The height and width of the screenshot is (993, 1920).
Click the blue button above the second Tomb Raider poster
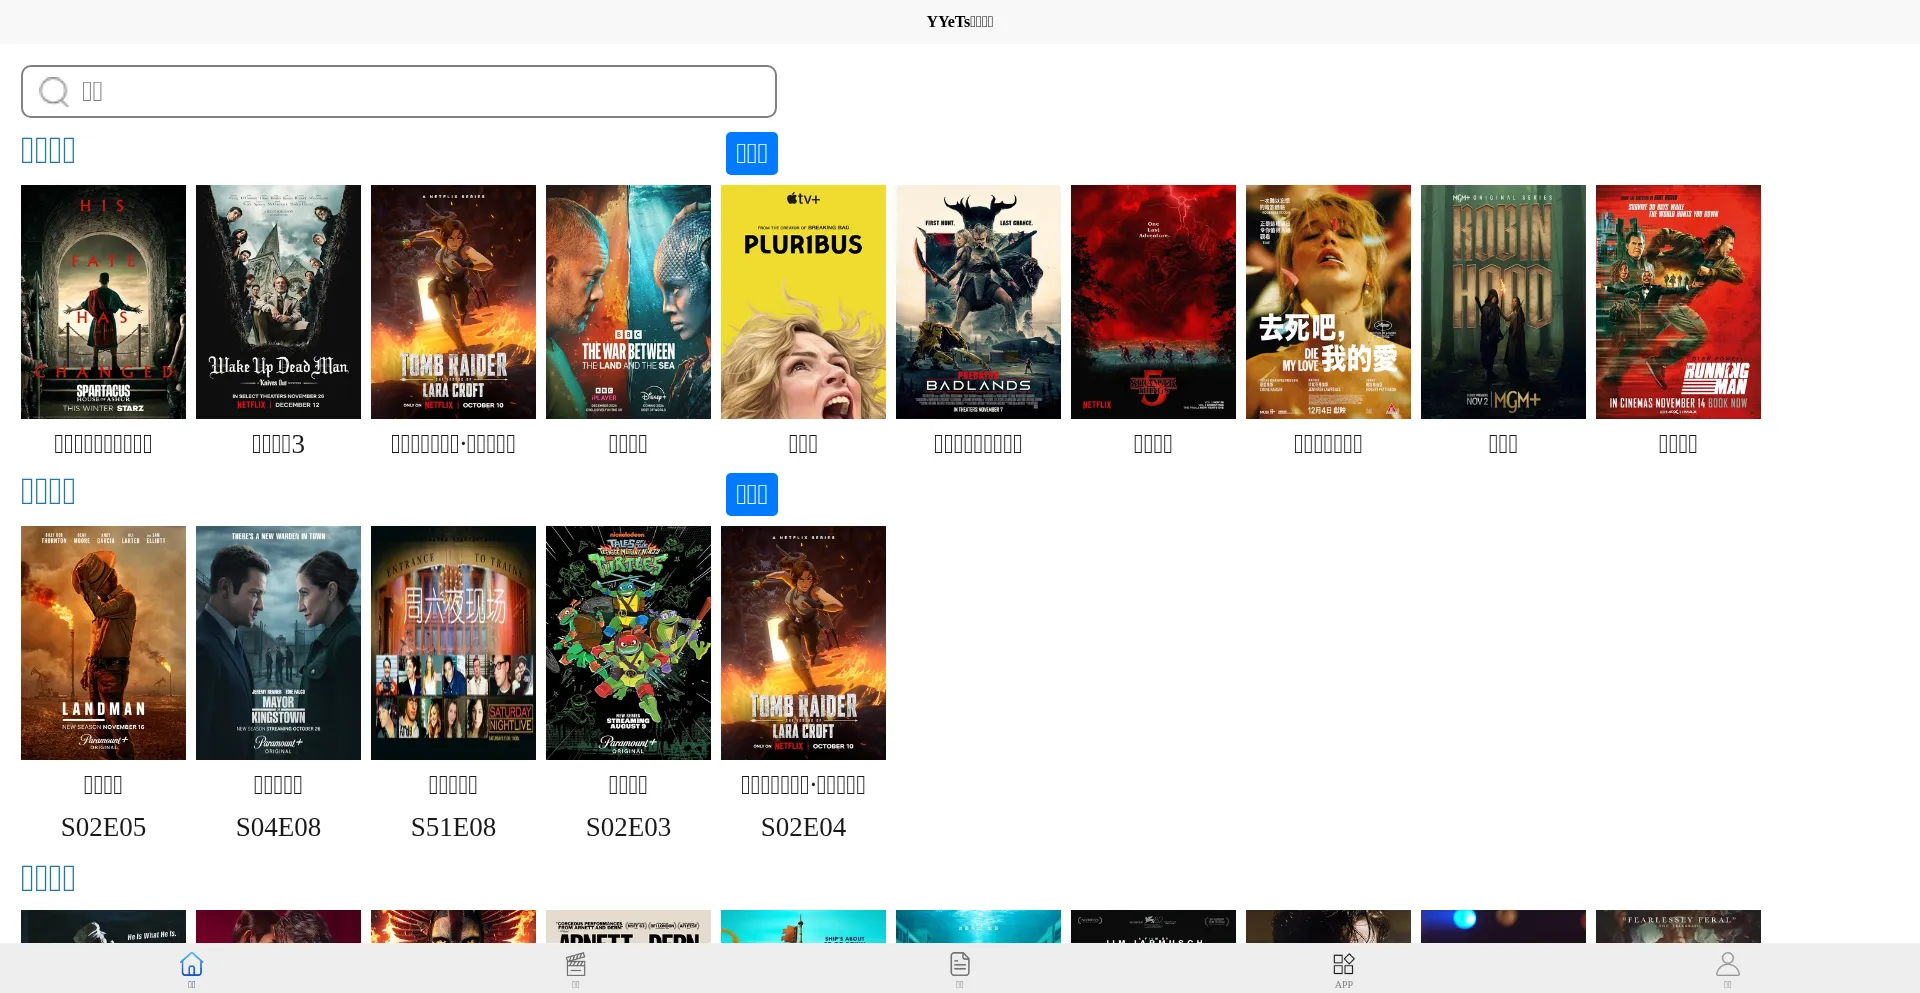click(751, 494)
